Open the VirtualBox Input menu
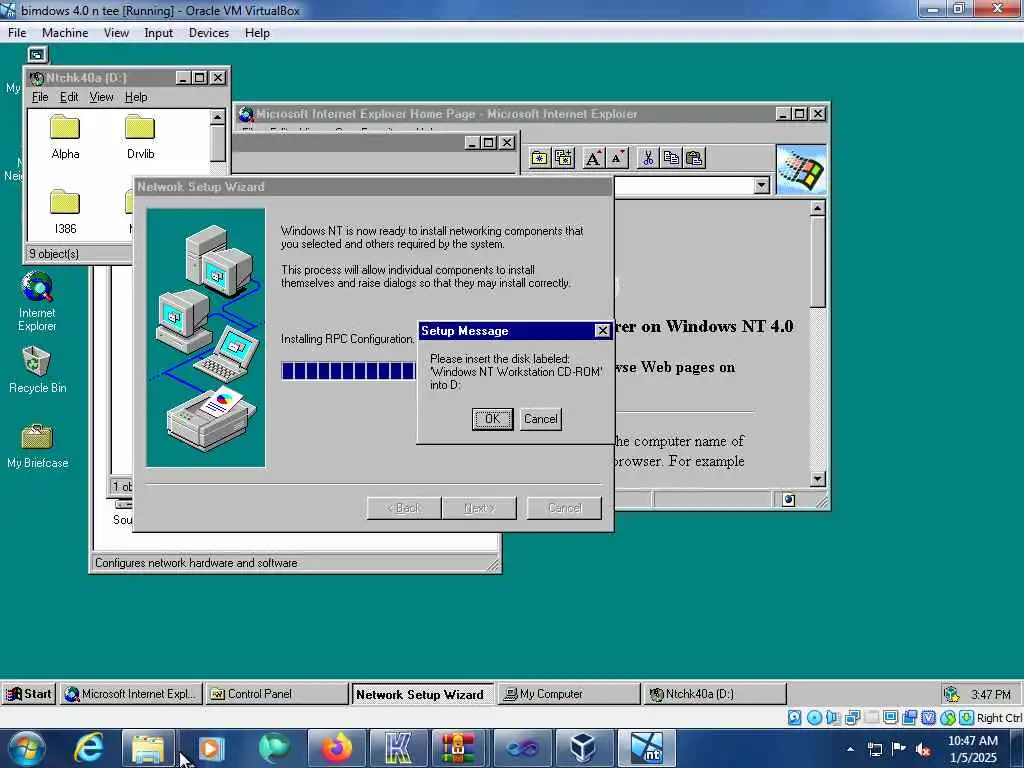The height and width of the screenshot is (768, 1024). coord(158,33)
